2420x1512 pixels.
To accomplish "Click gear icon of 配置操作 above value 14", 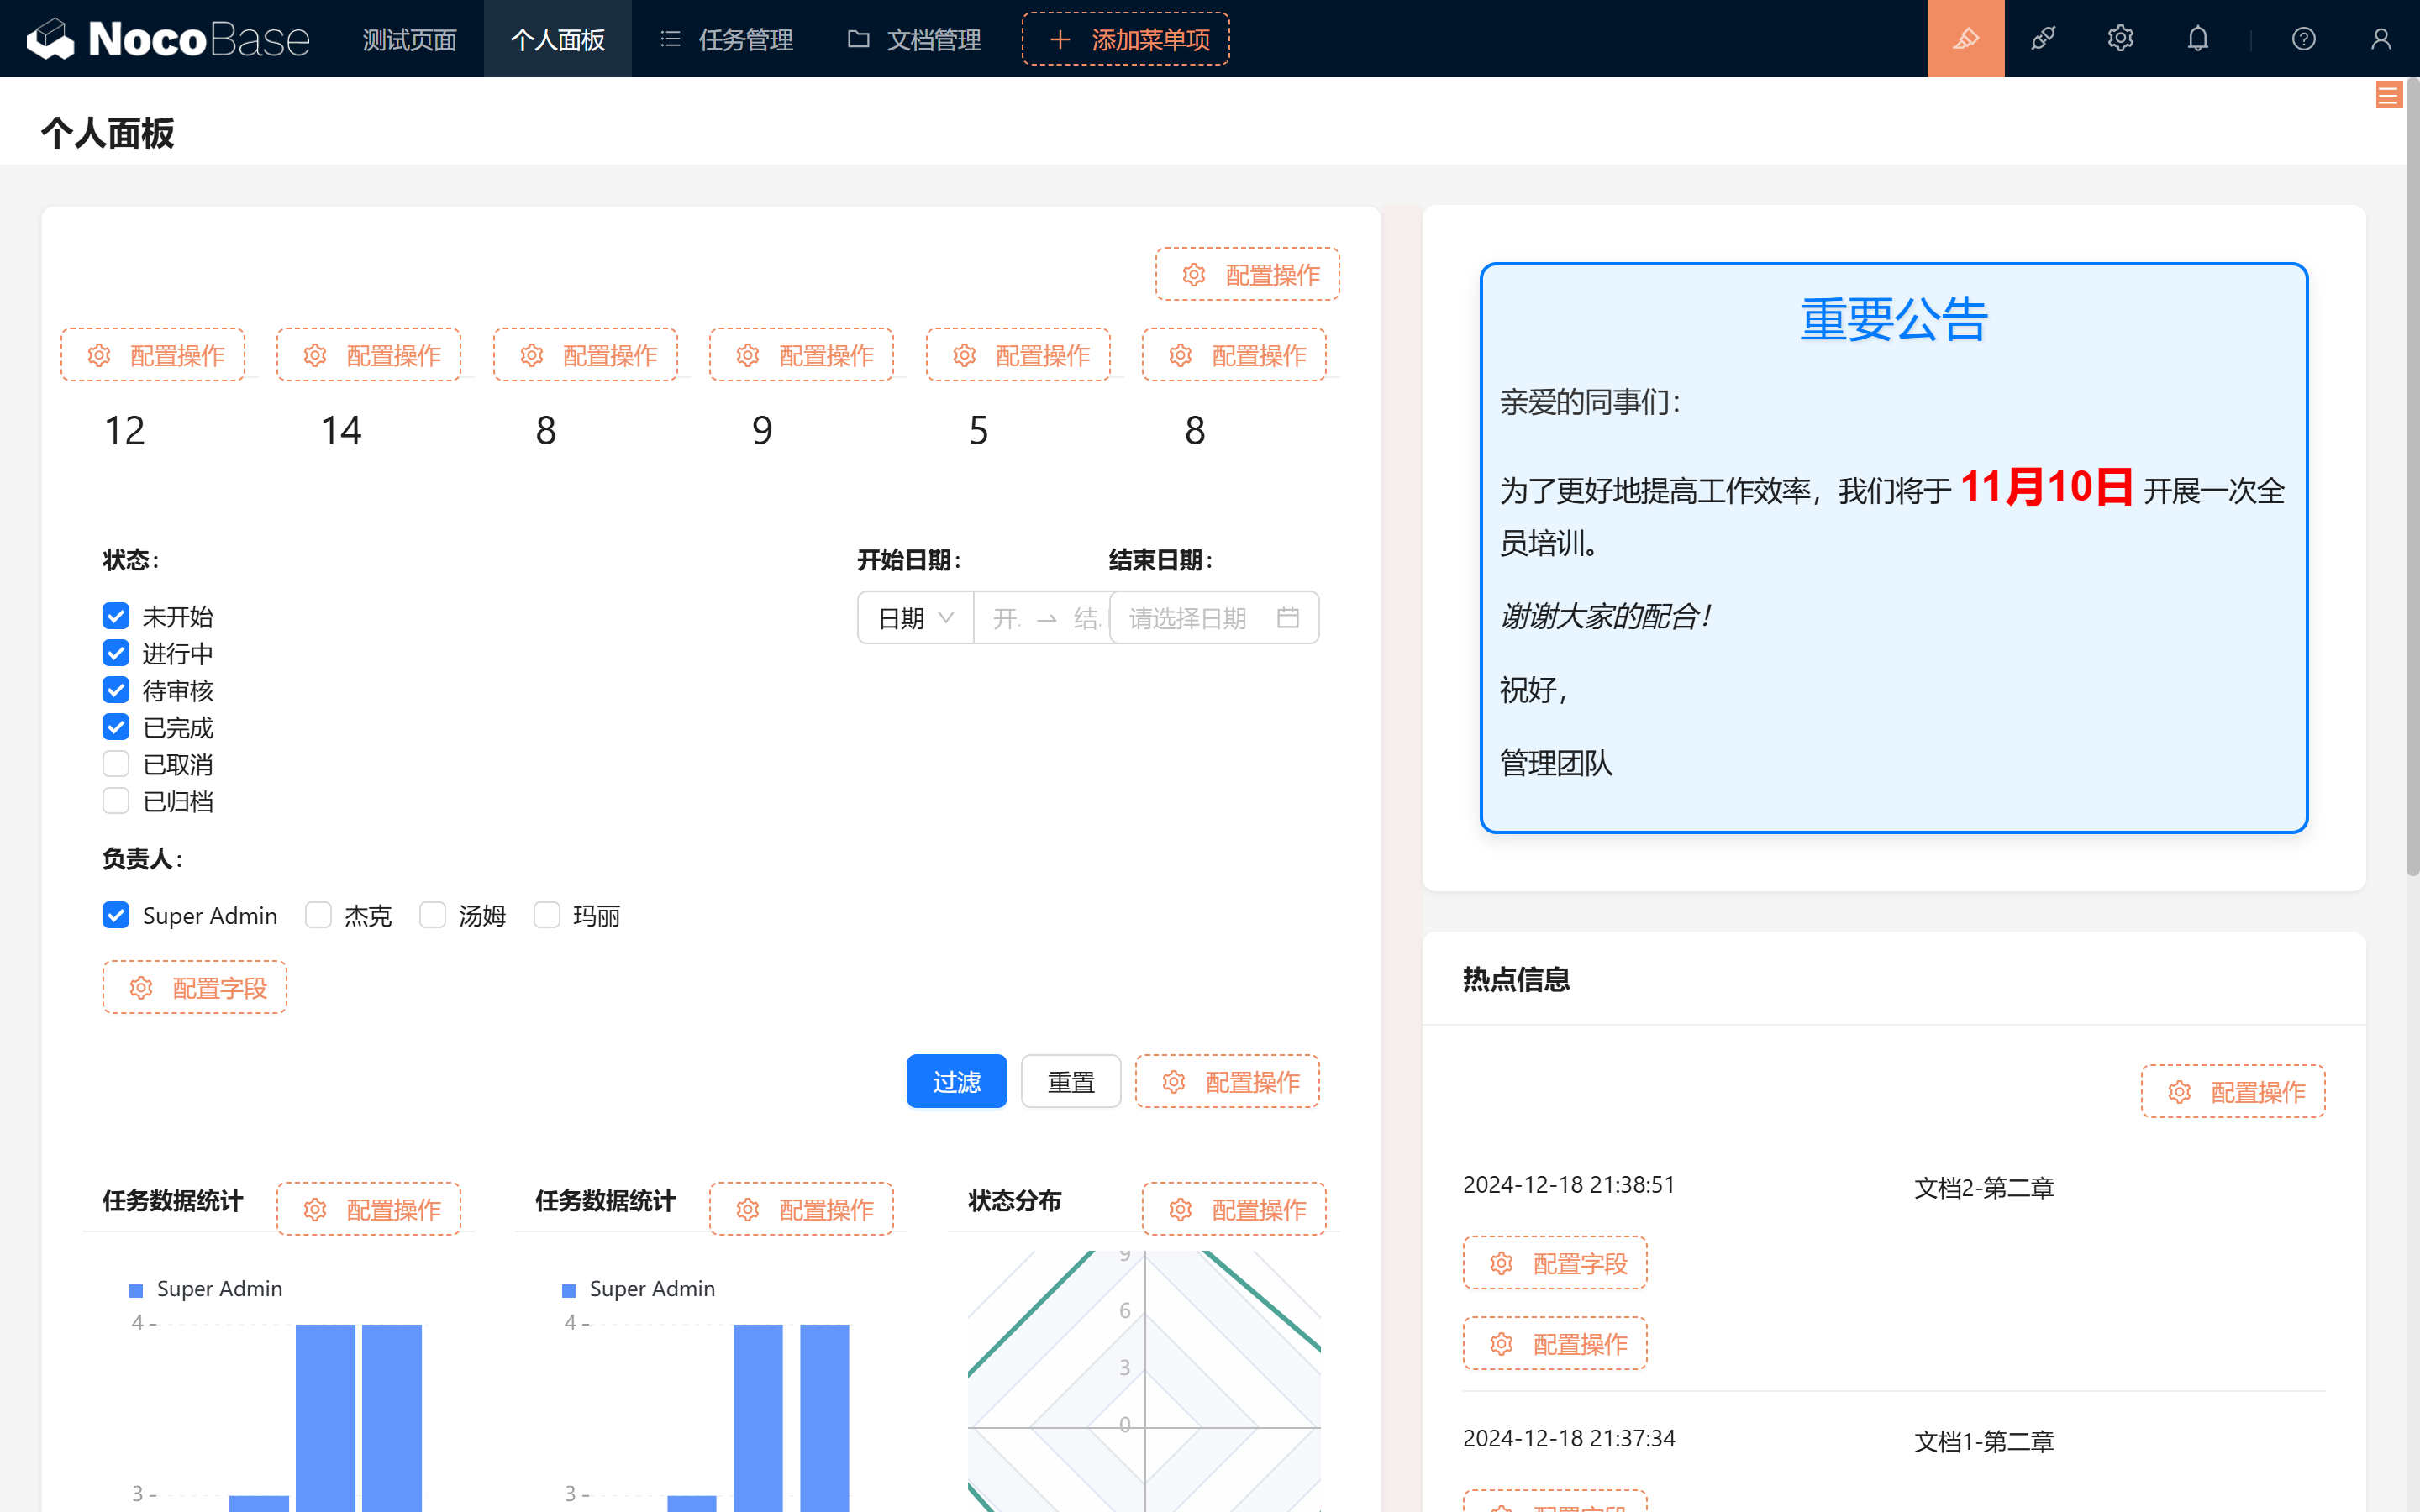I will tap(315, 355).
